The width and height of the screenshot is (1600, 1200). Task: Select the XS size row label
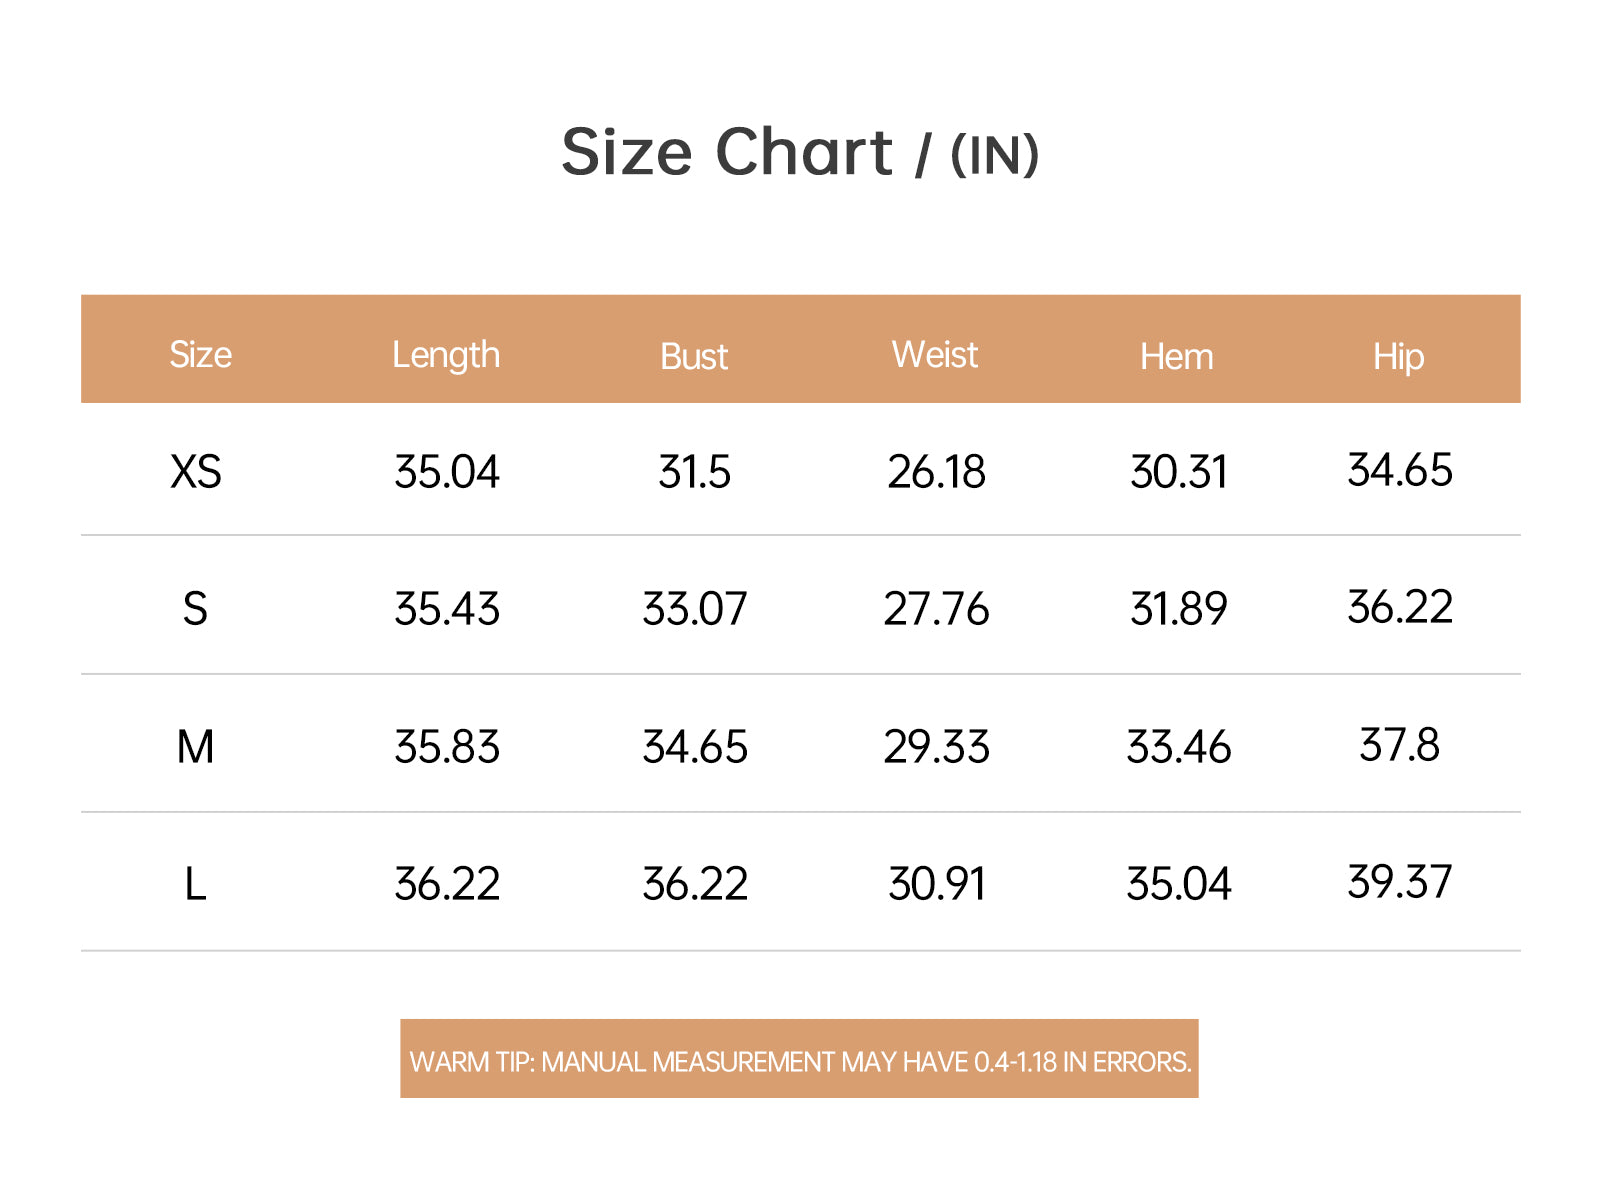pos(196,472)
